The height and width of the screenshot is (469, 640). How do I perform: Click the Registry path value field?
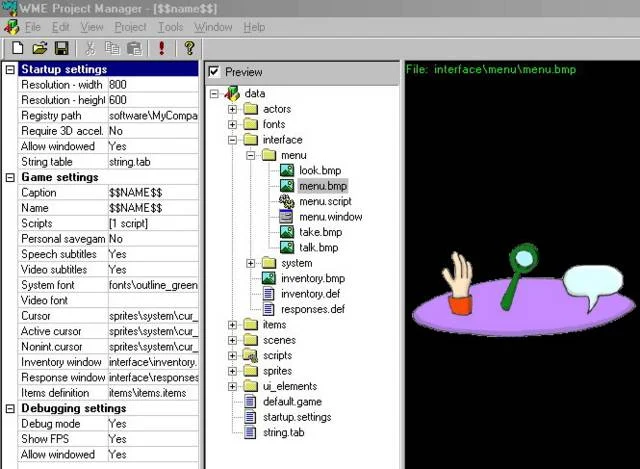153,116
